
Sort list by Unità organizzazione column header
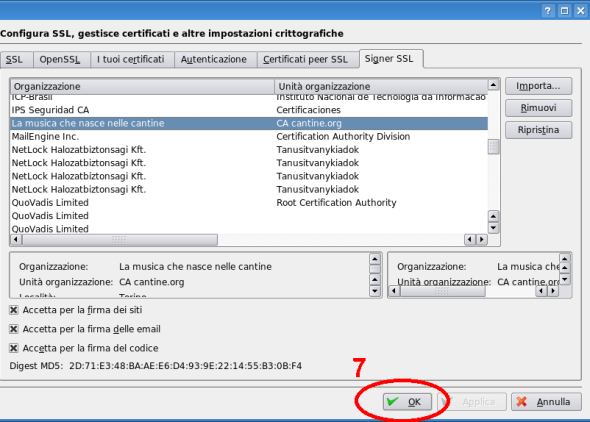[381, 87]
